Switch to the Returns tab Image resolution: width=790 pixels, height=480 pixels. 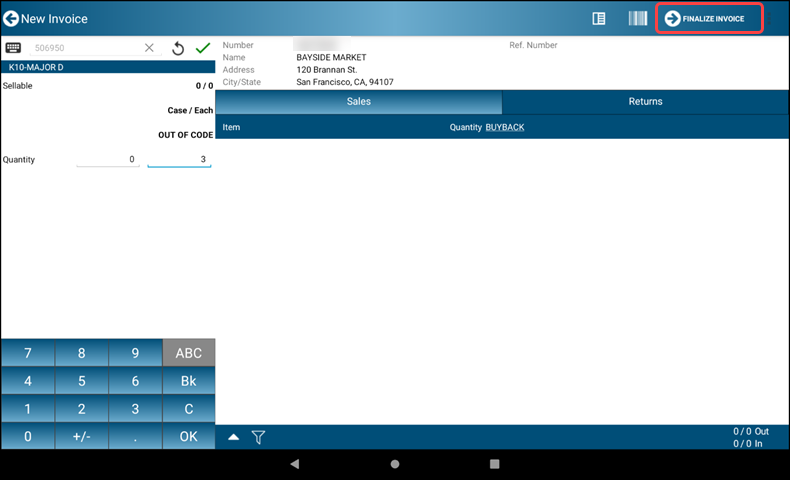[645, 102]
